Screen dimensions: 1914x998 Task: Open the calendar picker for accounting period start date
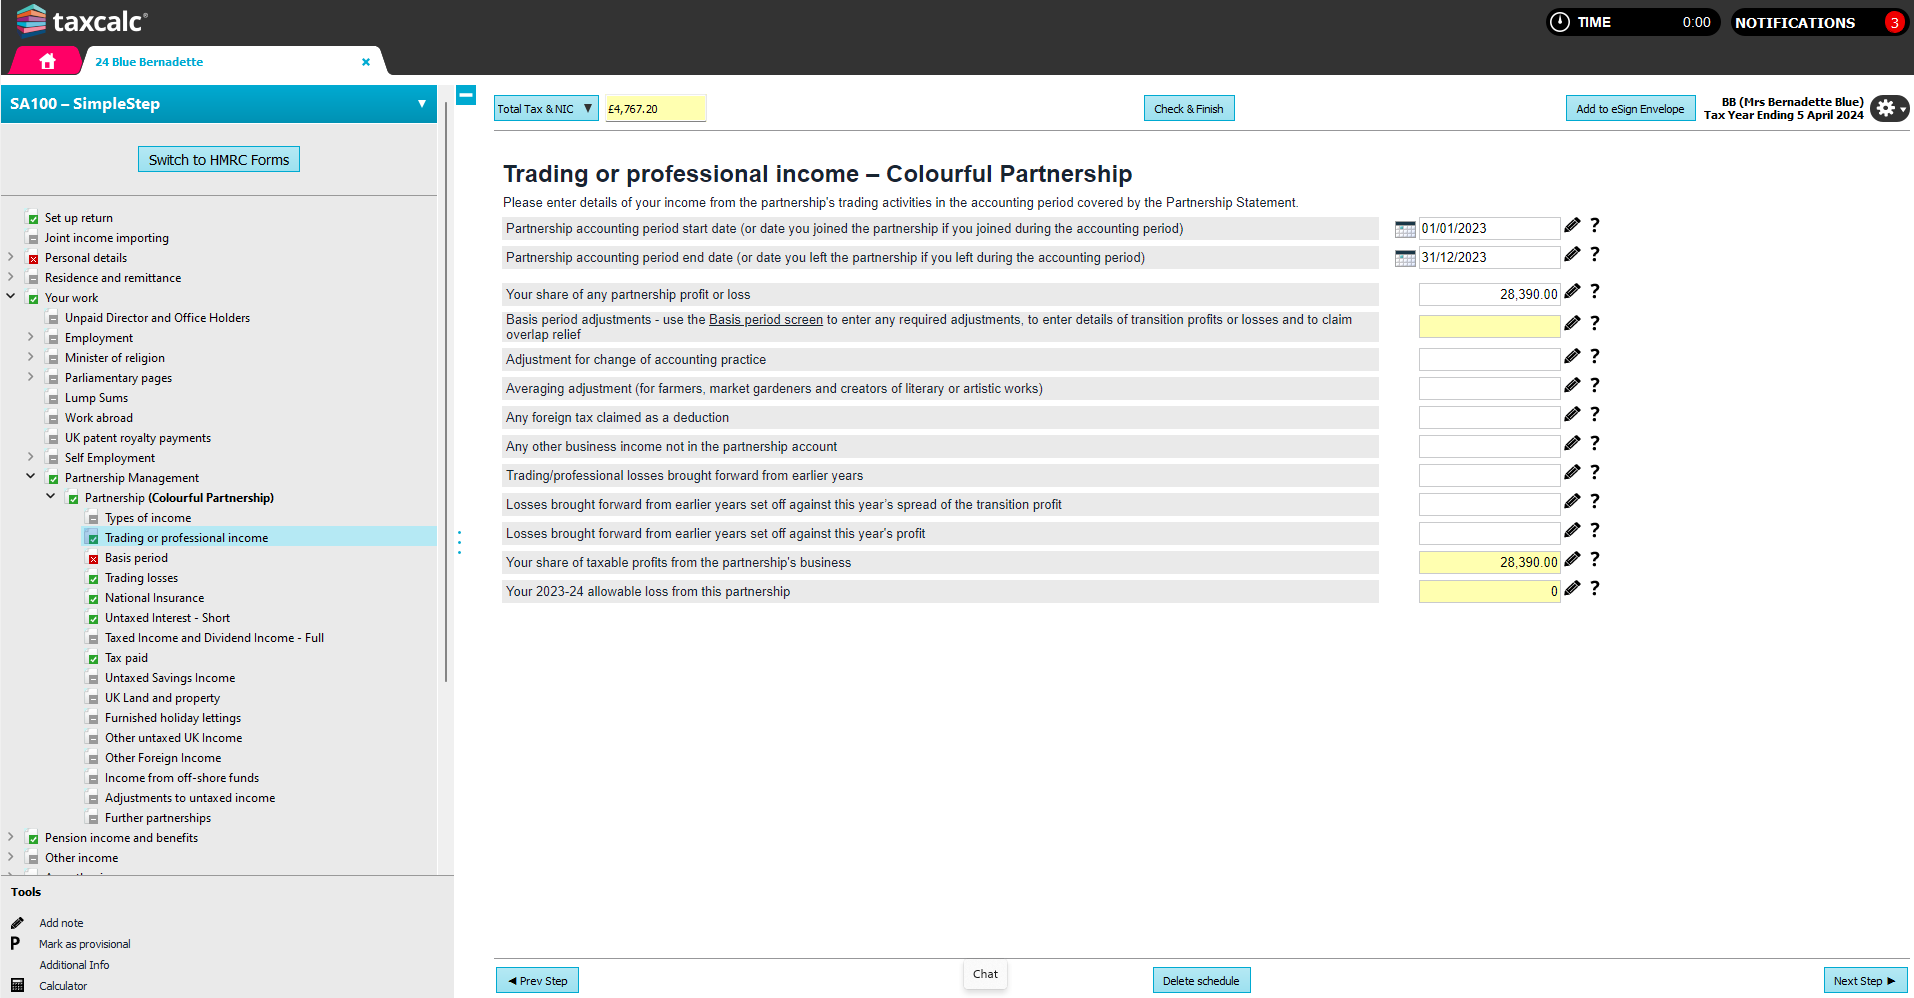coord(1404,228)
